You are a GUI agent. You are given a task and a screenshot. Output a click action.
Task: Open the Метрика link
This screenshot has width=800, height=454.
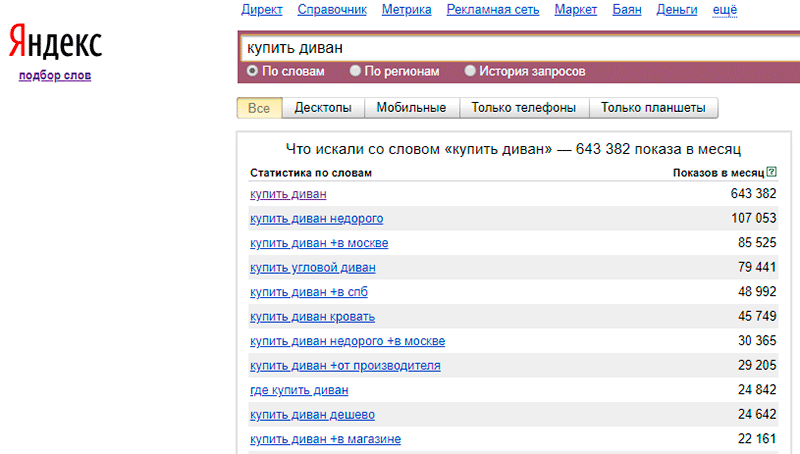click(x=407, y=10)
